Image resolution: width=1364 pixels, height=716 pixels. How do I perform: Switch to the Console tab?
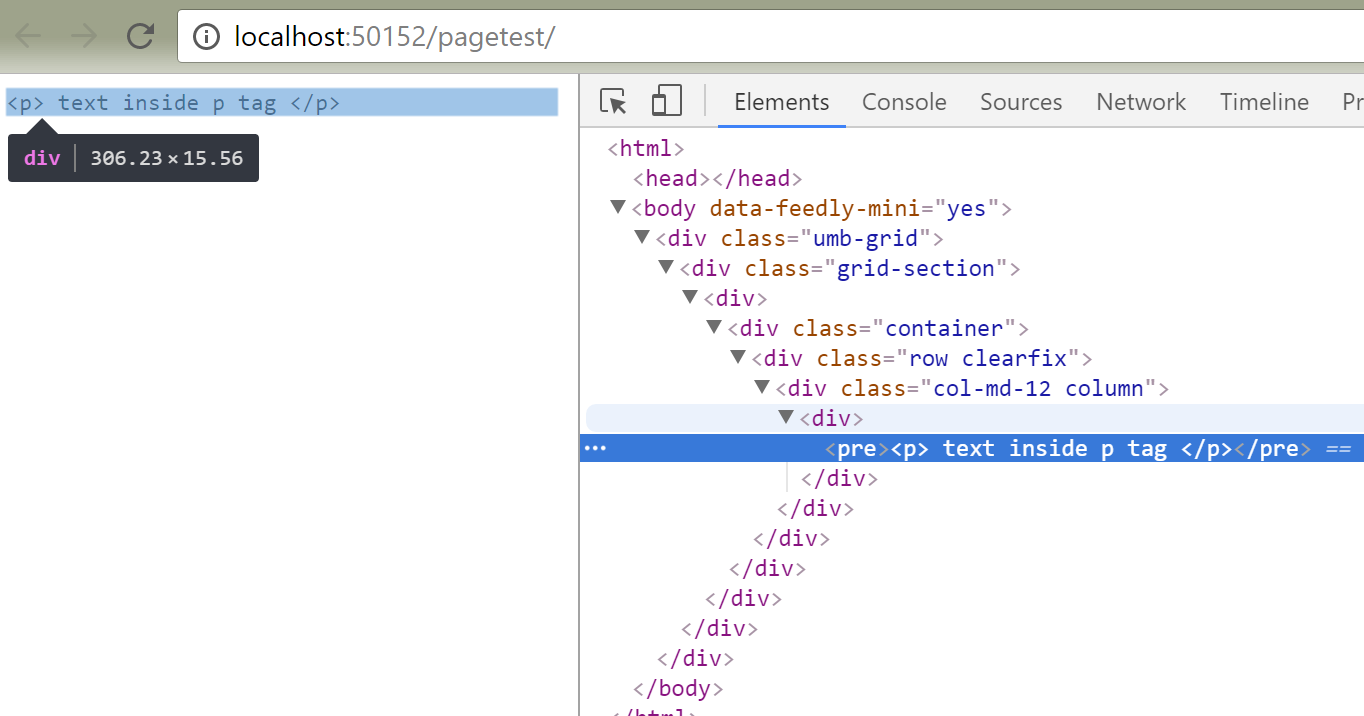point(904,102)
